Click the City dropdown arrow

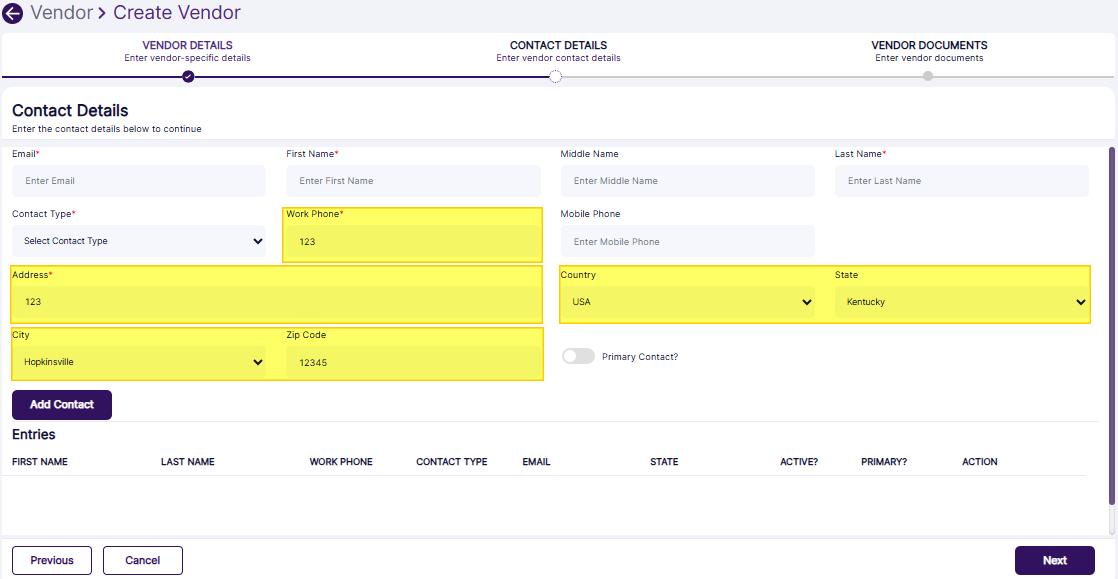258,361
